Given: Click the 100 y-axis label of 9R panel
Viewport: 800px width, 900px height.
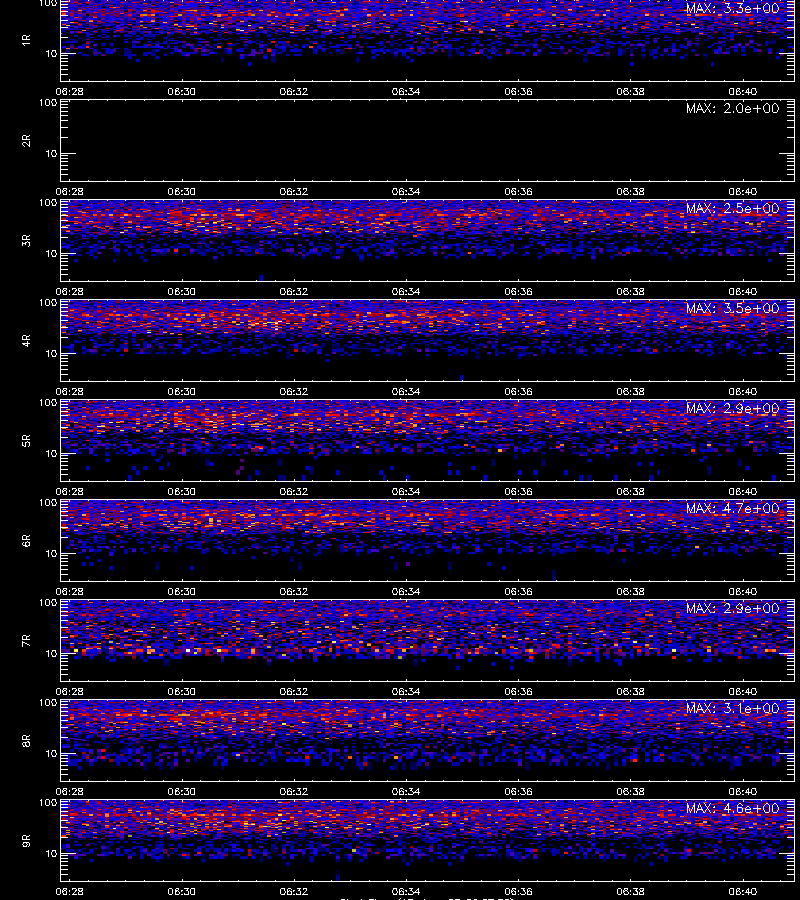Looking at the screenshot, I should click(x=48, y=802).
